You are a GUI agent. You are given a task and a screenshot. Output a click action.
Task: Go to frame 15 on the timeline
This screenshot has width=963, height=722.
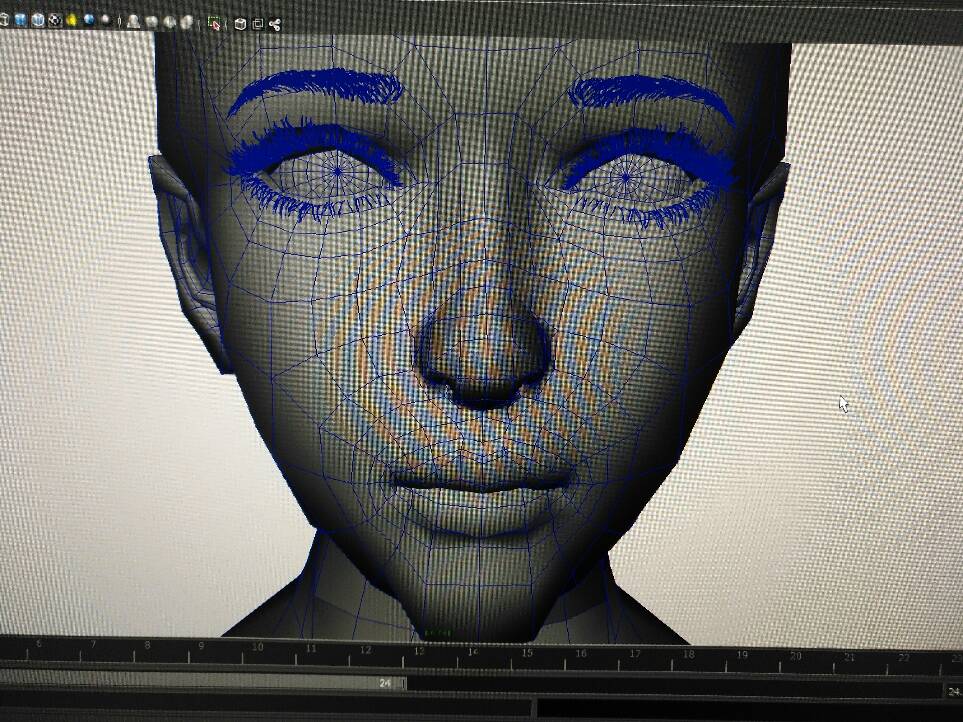click(x=527, y=653)
